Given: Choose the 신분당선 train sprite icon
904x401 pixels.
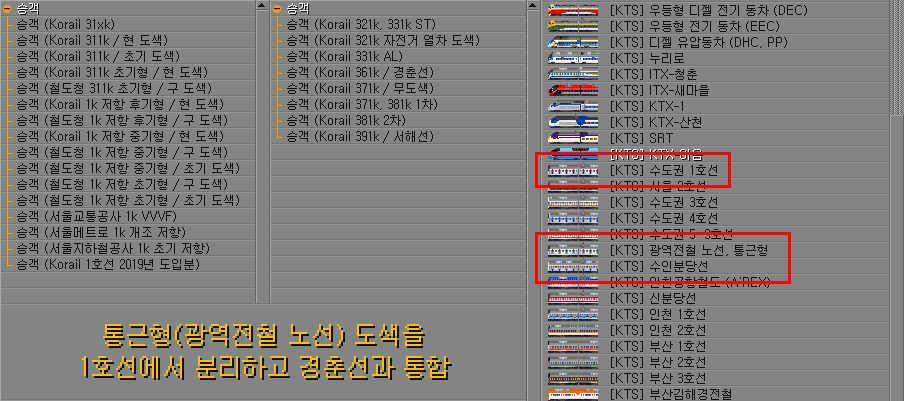Looking at the screenshot, I should click(x=573, y=298).
